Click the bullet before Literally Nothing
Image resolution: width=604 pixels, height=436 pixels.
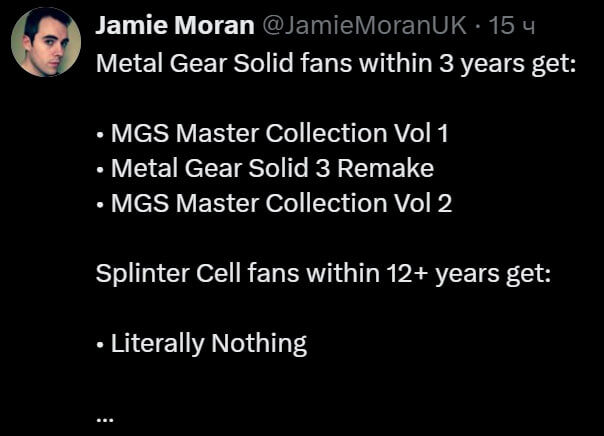[101, 344]
